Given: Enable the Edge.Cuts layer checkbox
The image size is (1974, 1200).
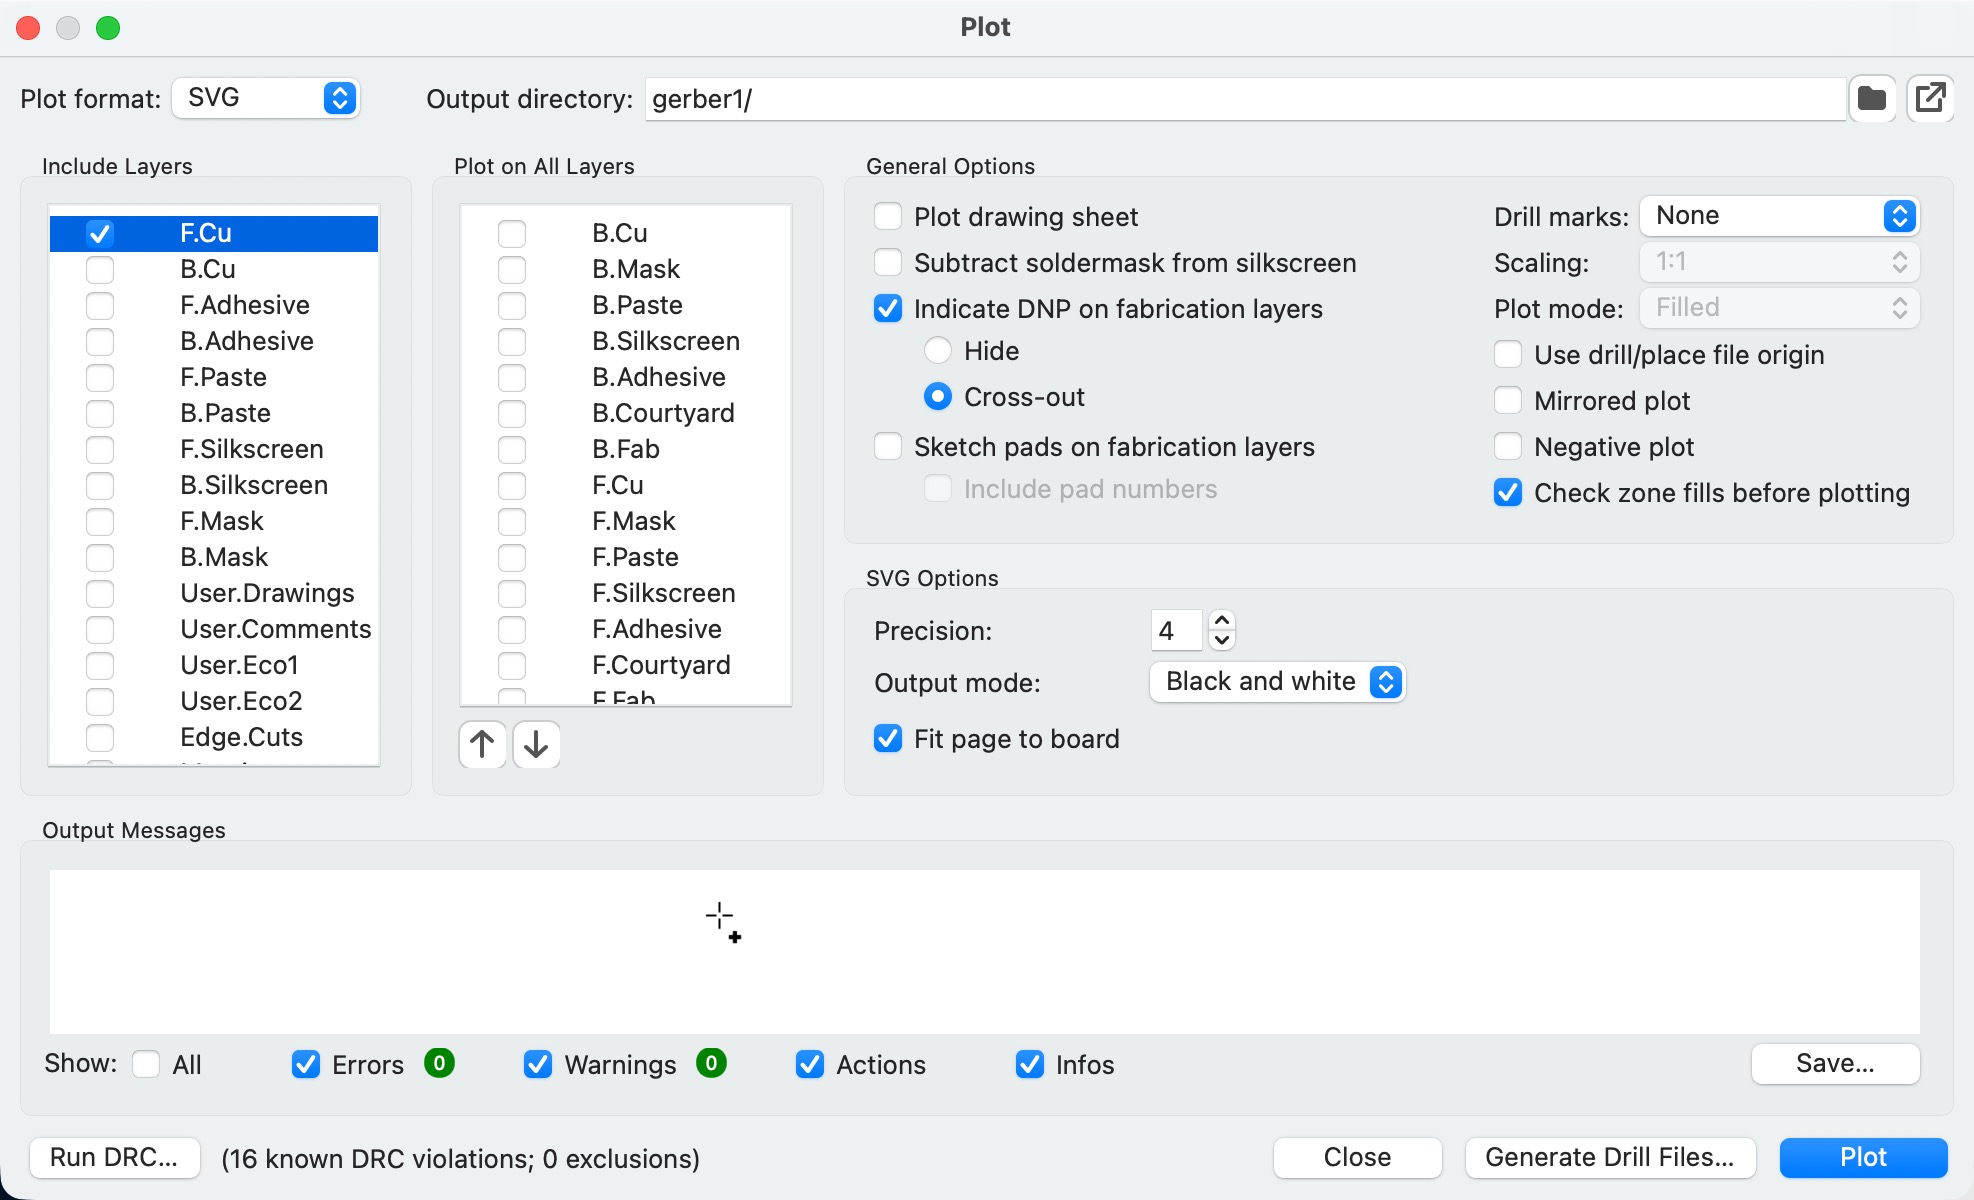Looking at the screenshot, I should 100,737.
